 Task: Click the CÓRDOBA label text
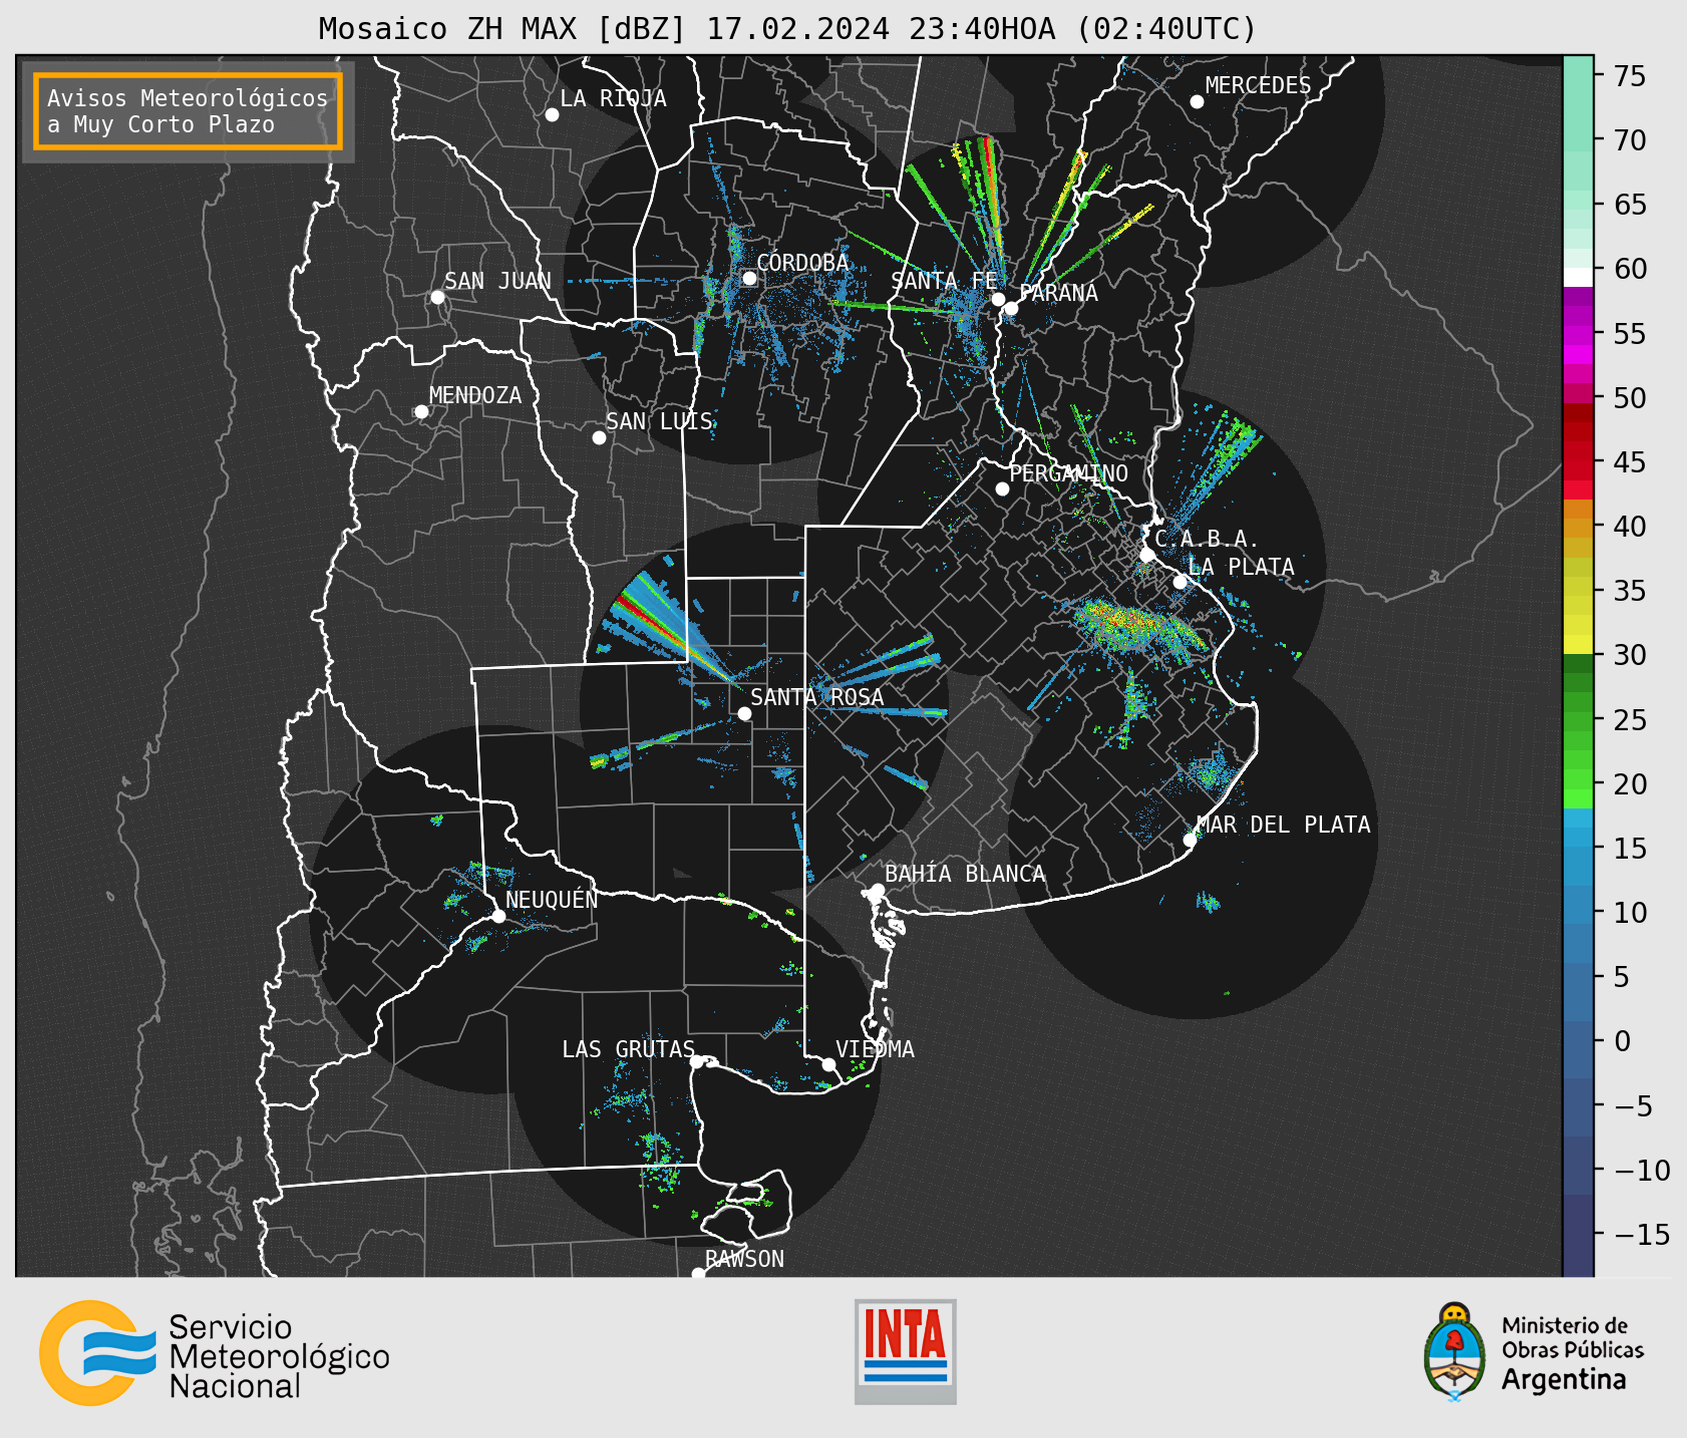pyautogui.click(x=802, y=262)
